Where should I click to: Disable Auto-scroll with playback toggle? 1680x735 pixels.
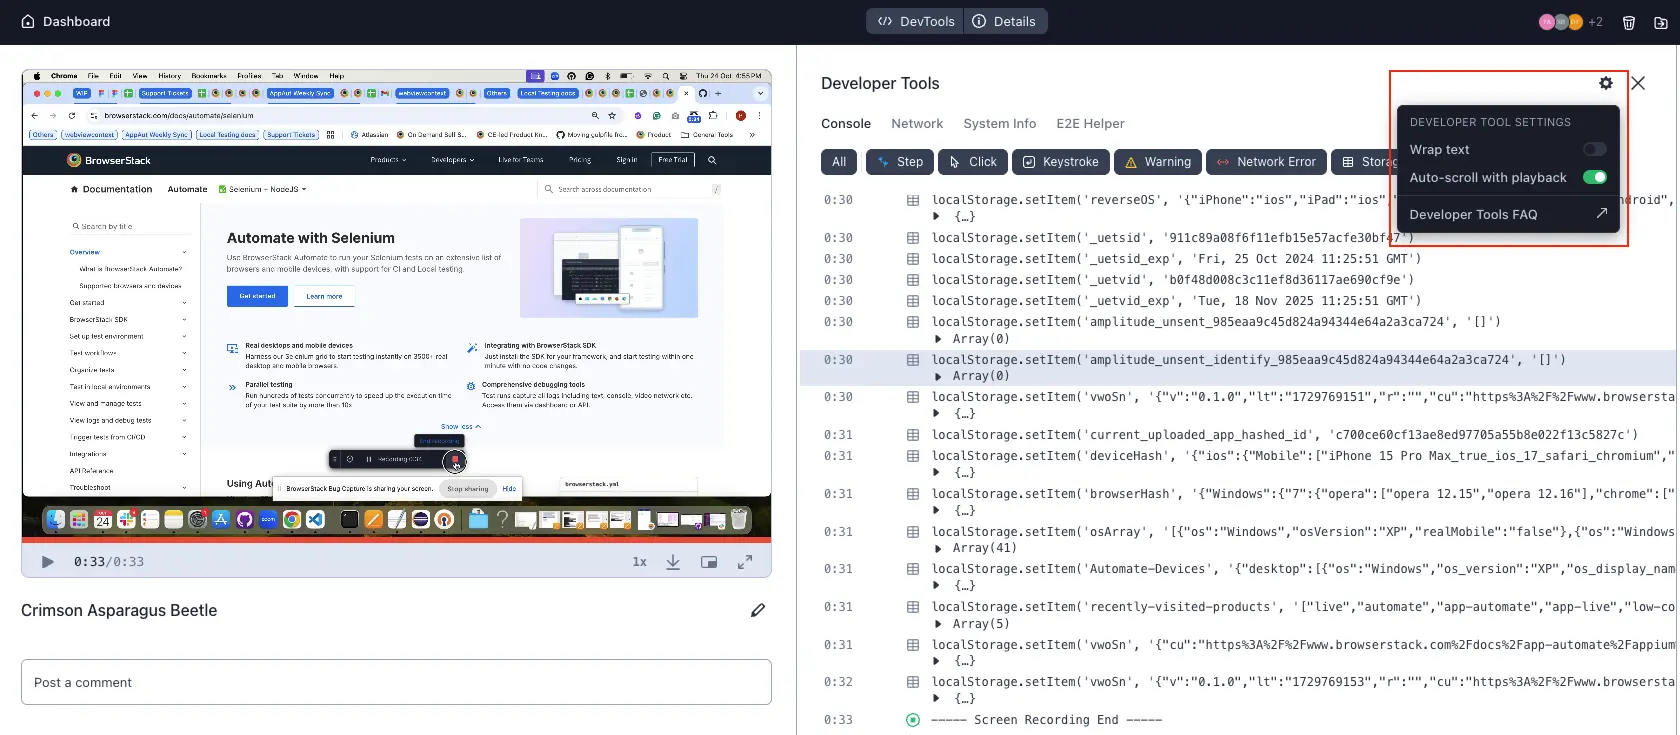click(1594, 177)
